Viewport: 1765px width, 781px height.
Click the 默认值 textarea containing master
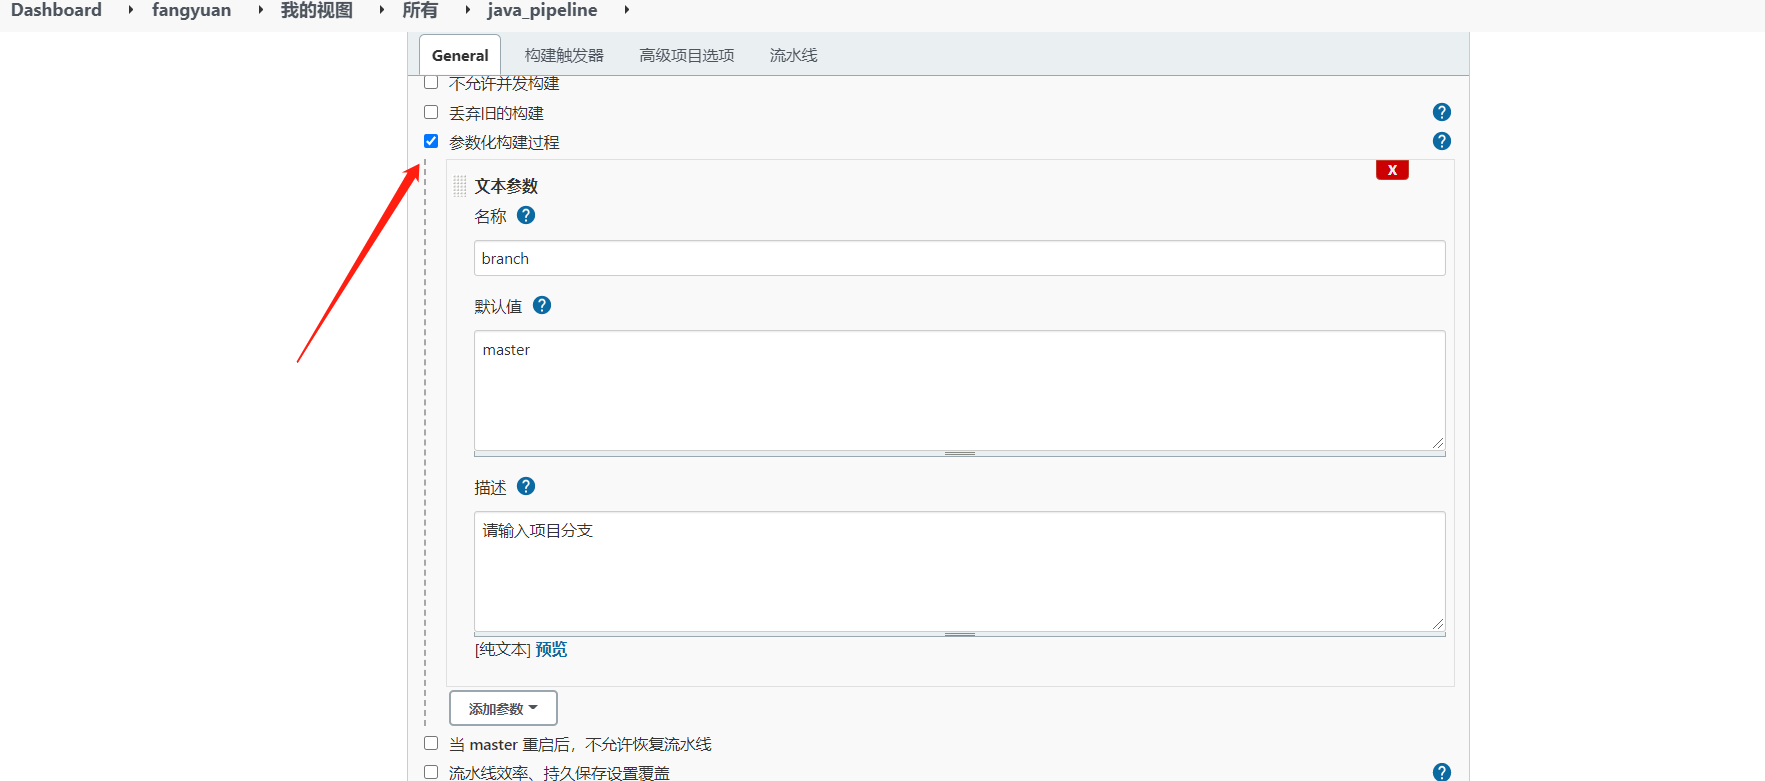pyautogui.click(x=960, y=390)
